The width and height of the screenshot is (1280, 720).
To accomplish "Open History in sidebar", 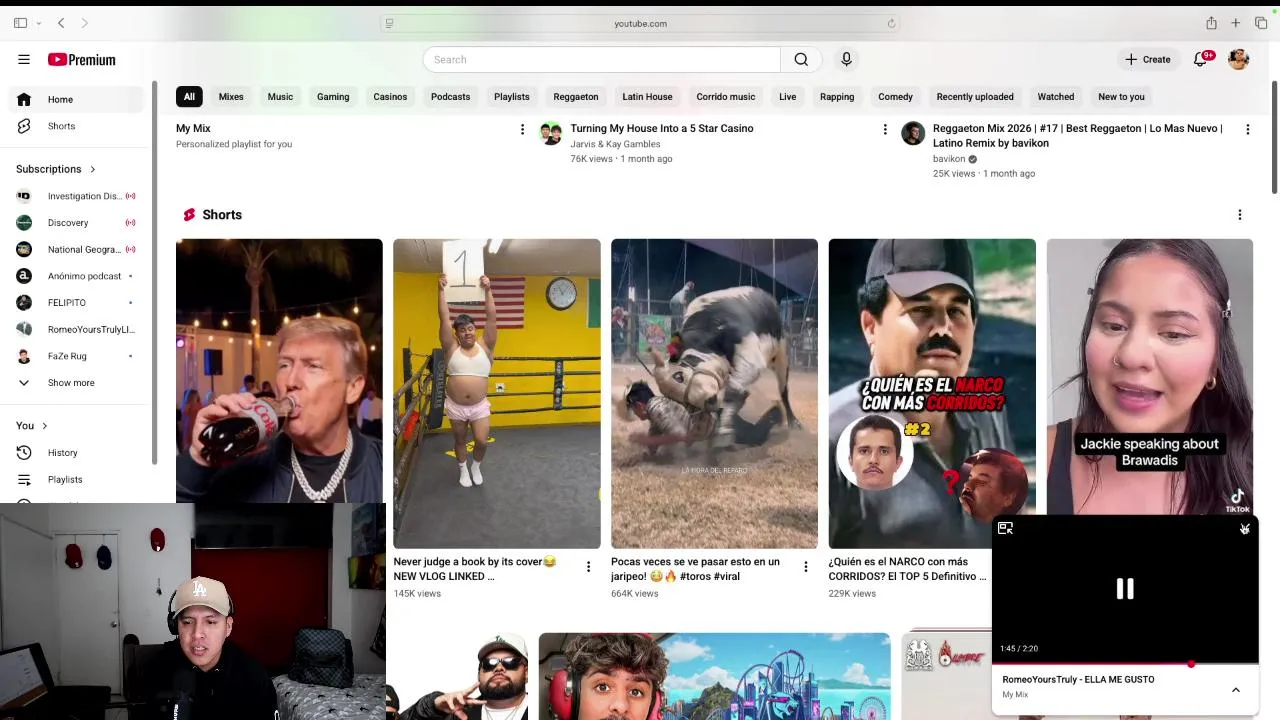I will point(78,453).
